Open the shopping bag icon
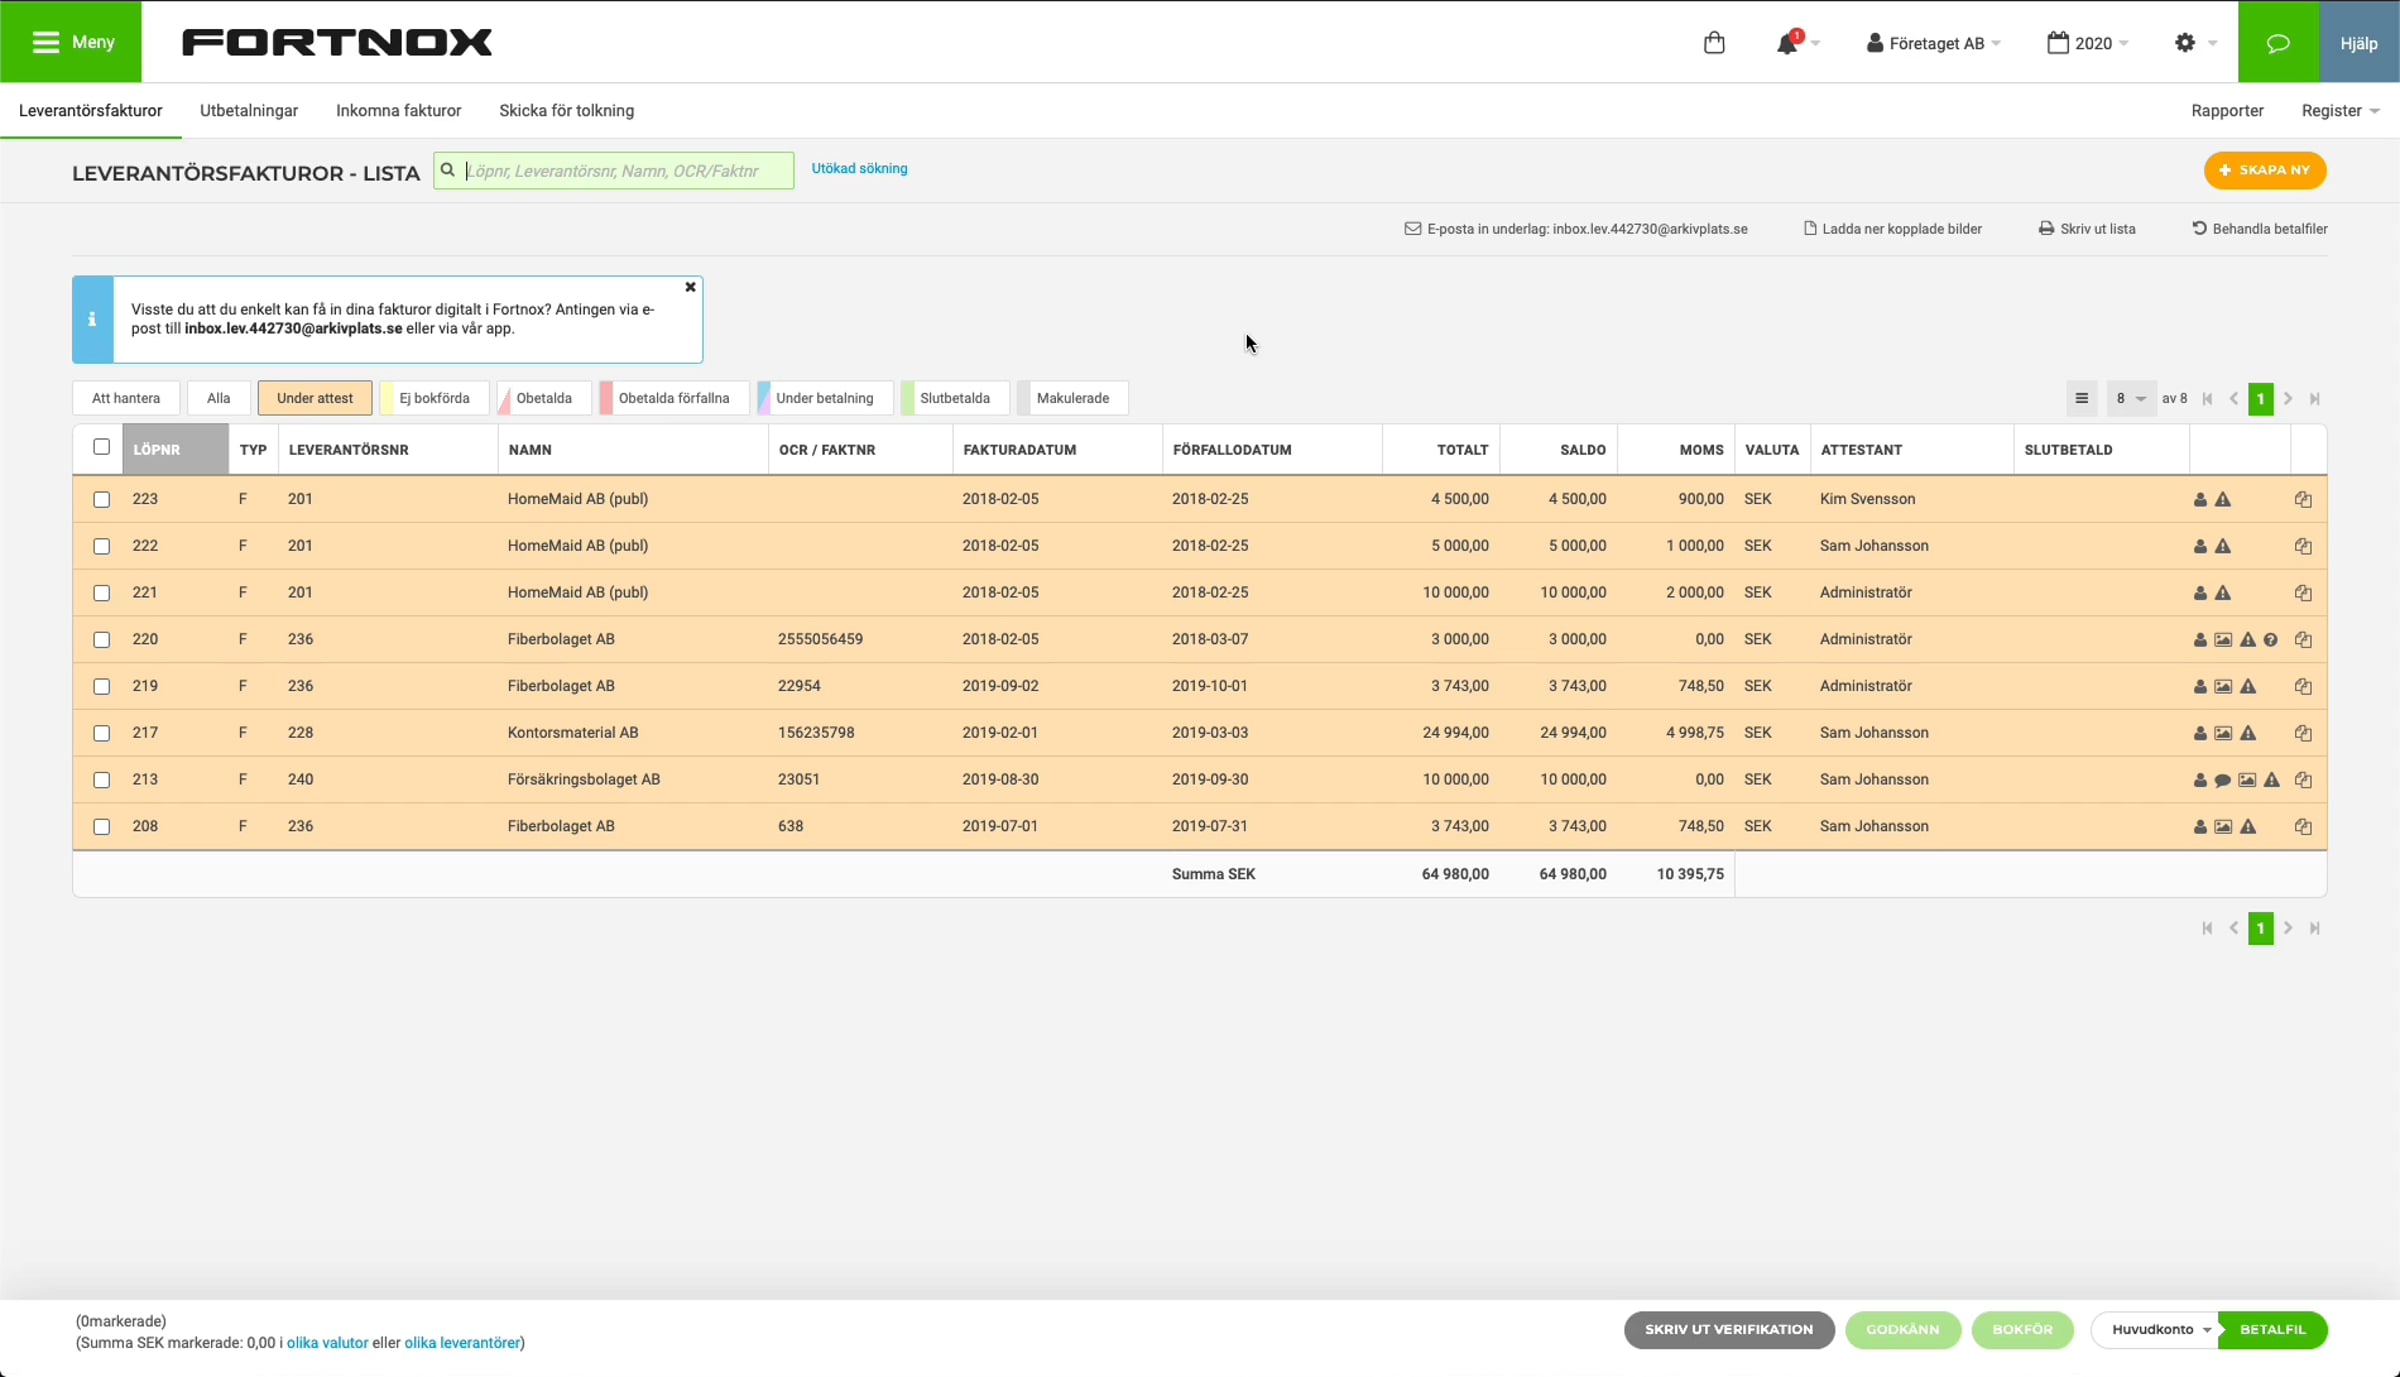The image size is (2400, 1377). point(1714,43)
